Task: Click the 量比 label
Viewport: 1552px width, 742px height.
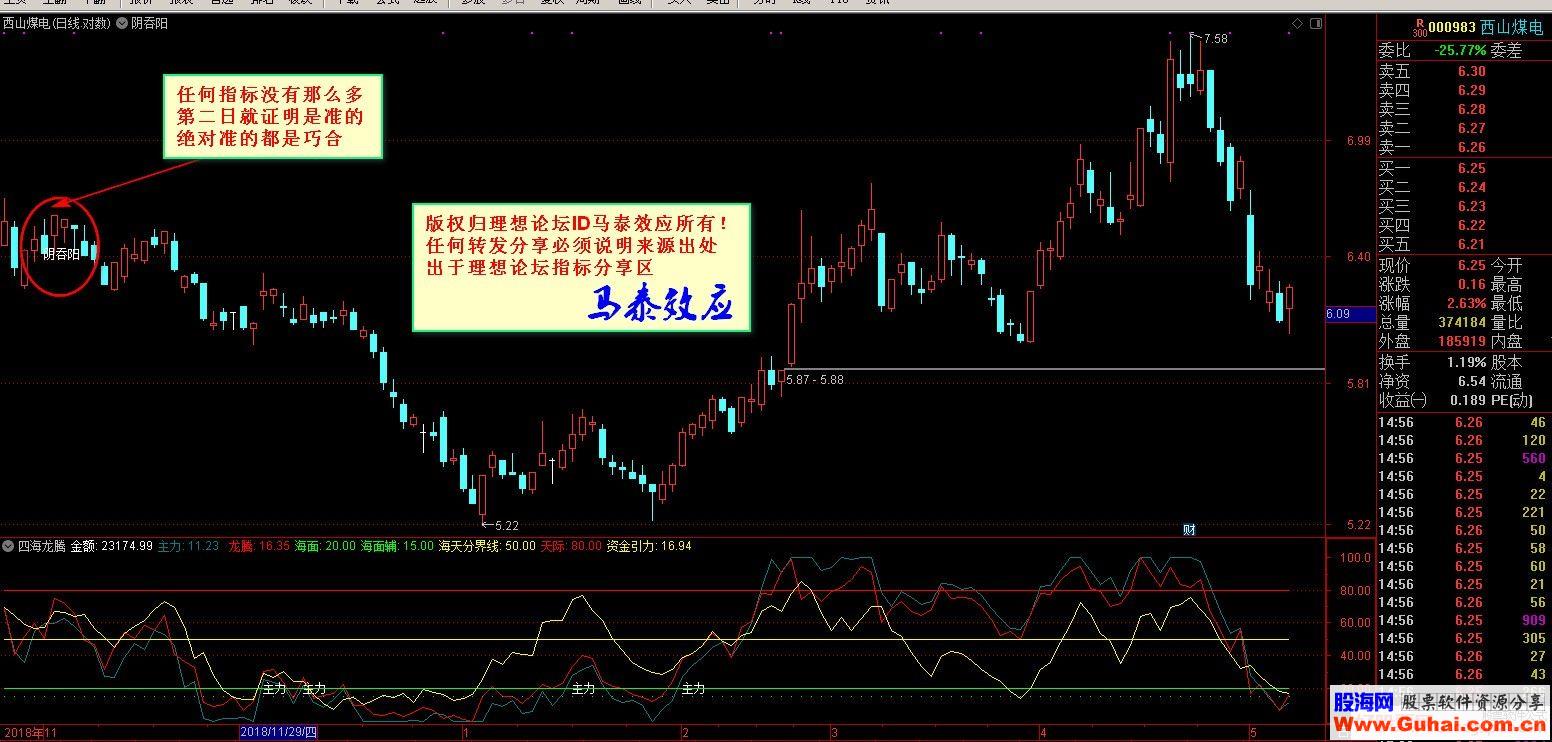Action: (1506, 322)
